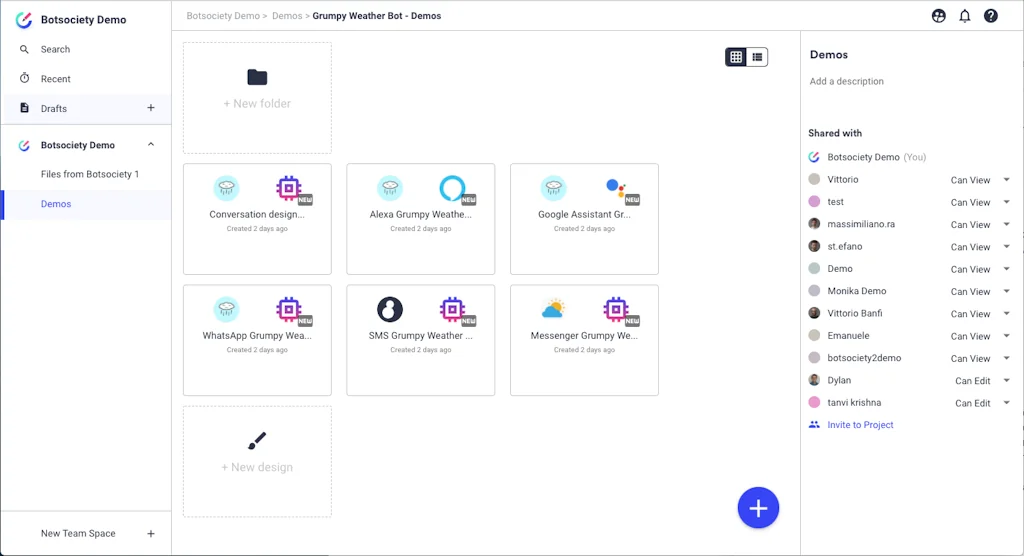This screenshot has width=1024, height=556.
Task: Add a new draft with the plus icon
Action: pos(151,108)
